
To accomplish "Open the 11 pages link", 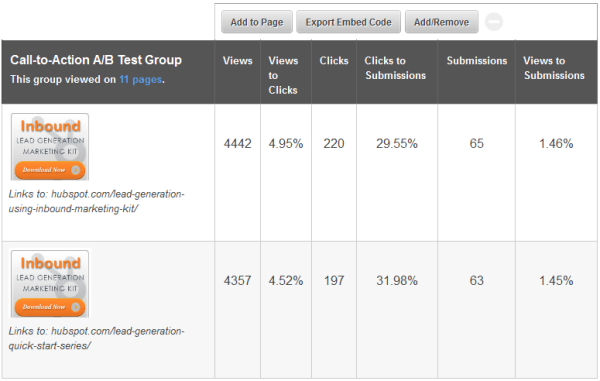I will (x=140, y=80).
